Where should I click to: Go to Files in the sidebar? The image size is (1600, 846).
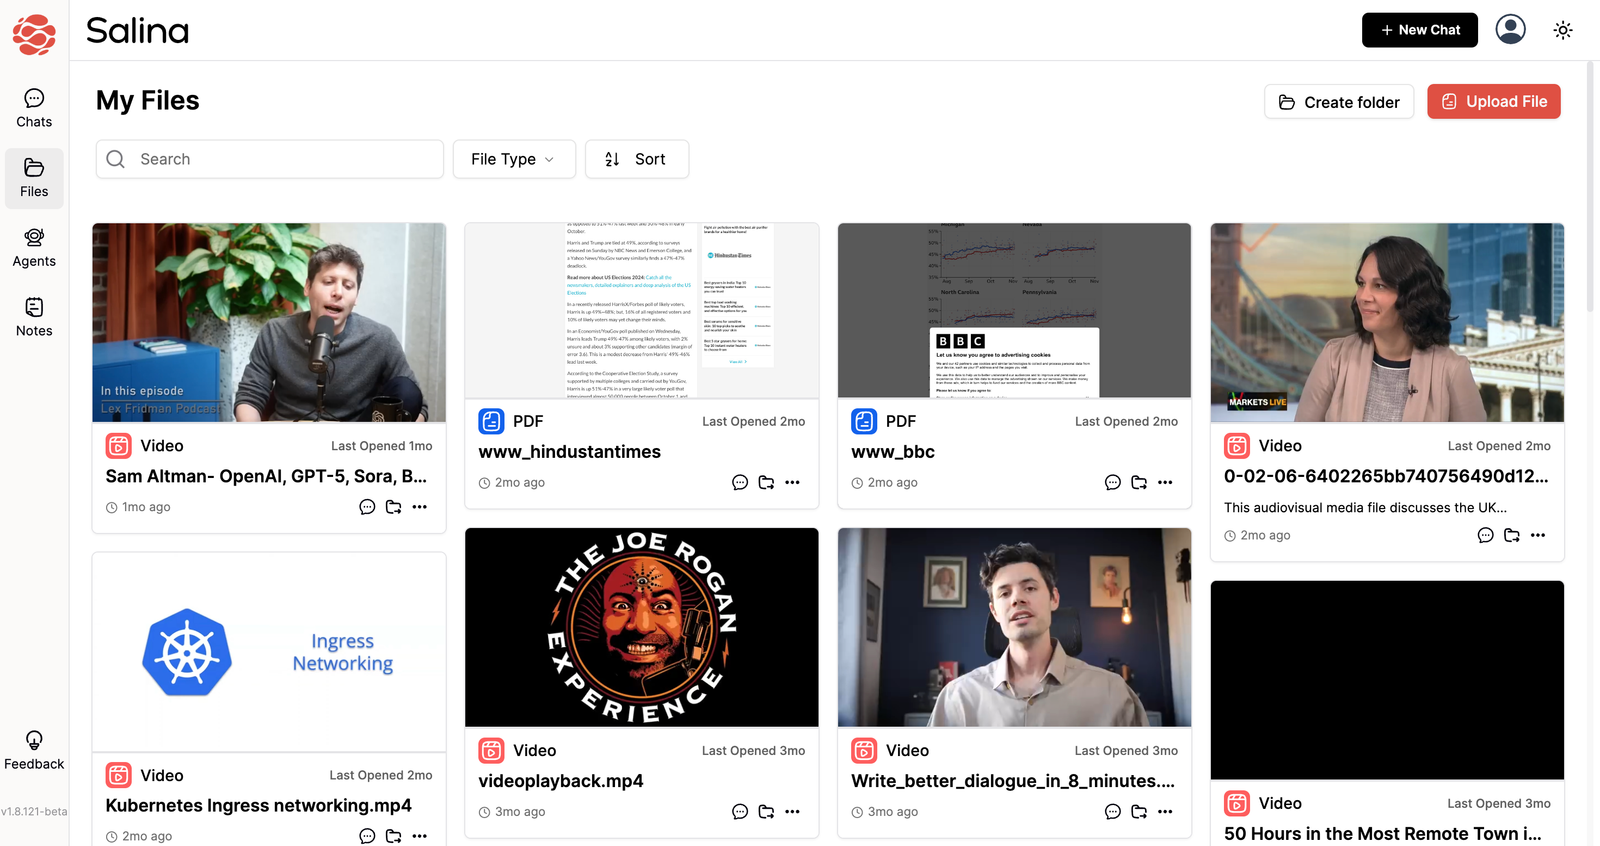point(34,179)
